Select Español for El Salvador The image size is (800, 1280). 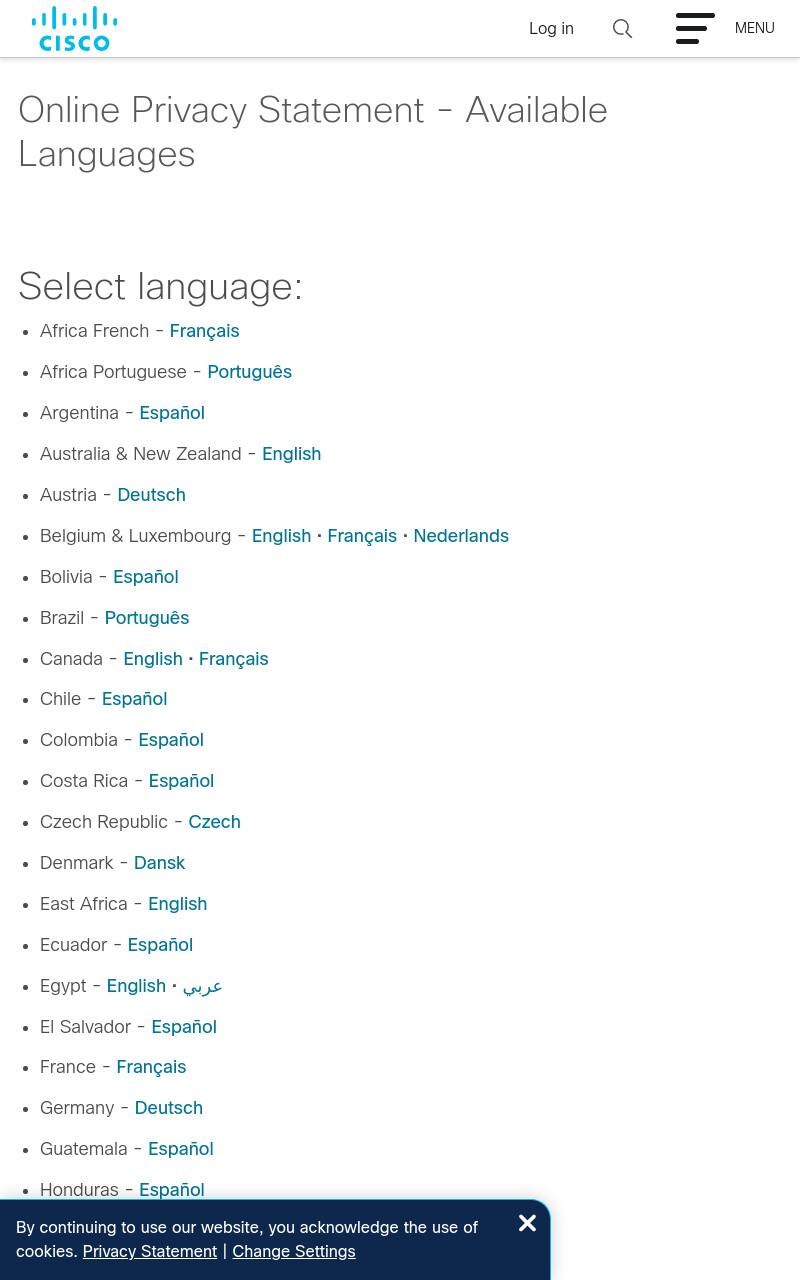(184, 1028)
